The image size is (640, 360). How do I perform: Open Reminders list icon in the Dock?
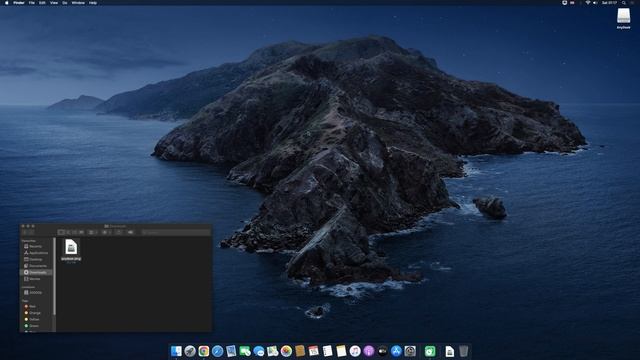tap(327, 351)
